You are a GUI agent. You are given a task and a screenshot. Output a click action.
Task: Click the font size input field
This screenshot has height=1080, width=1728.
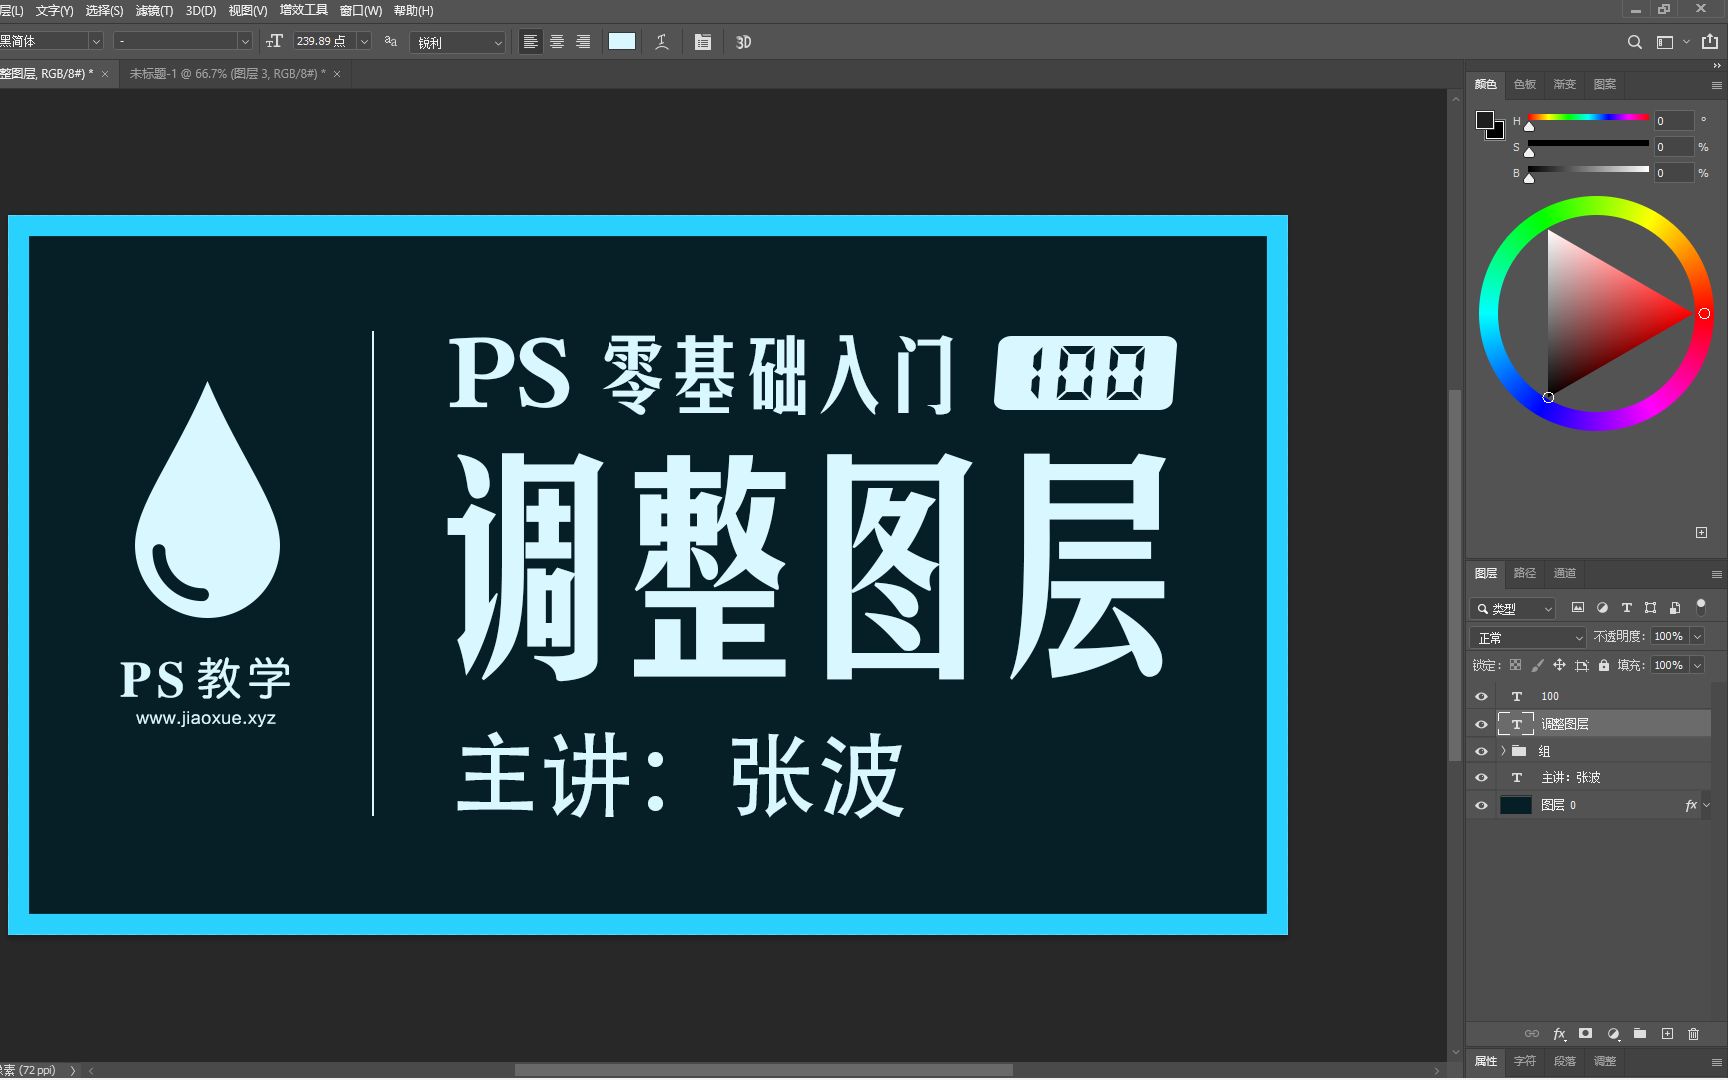(x=324, y=41)
